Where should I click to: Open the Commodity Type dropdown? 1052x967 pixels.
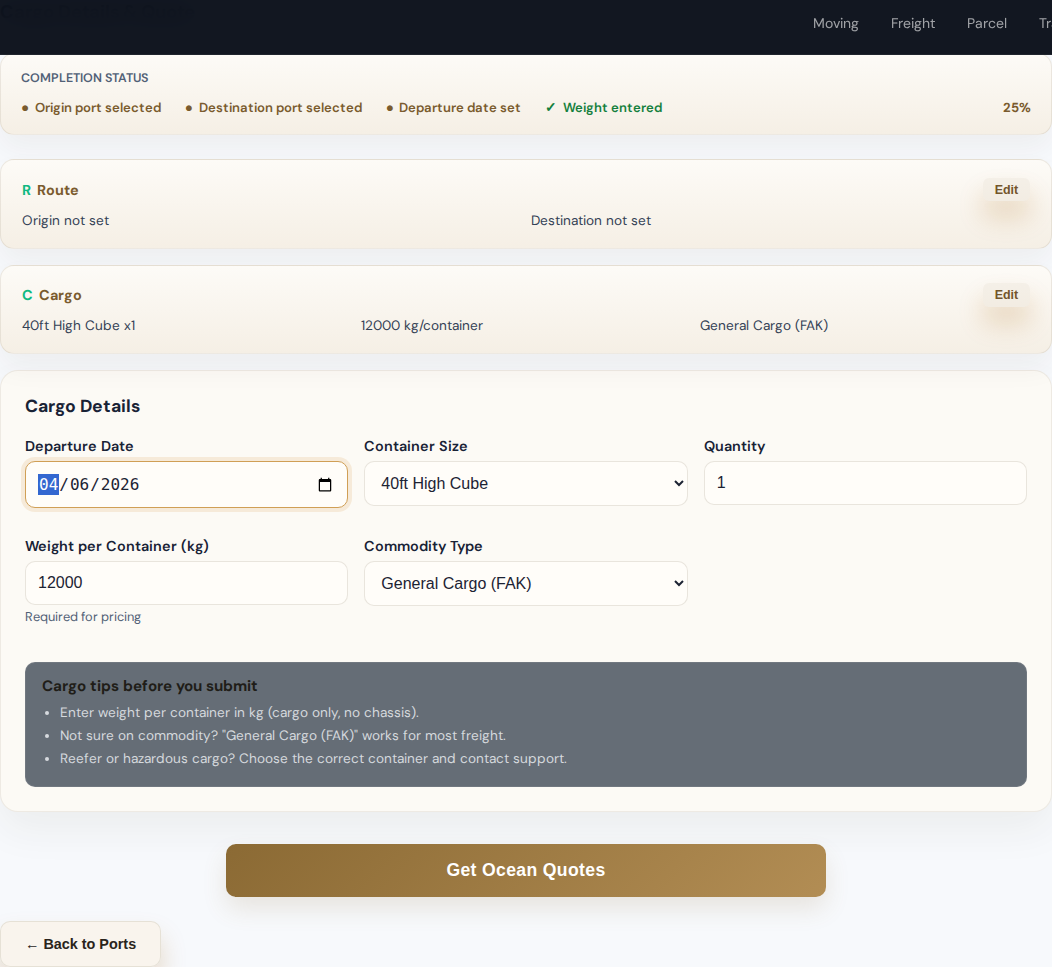(525, 583)
